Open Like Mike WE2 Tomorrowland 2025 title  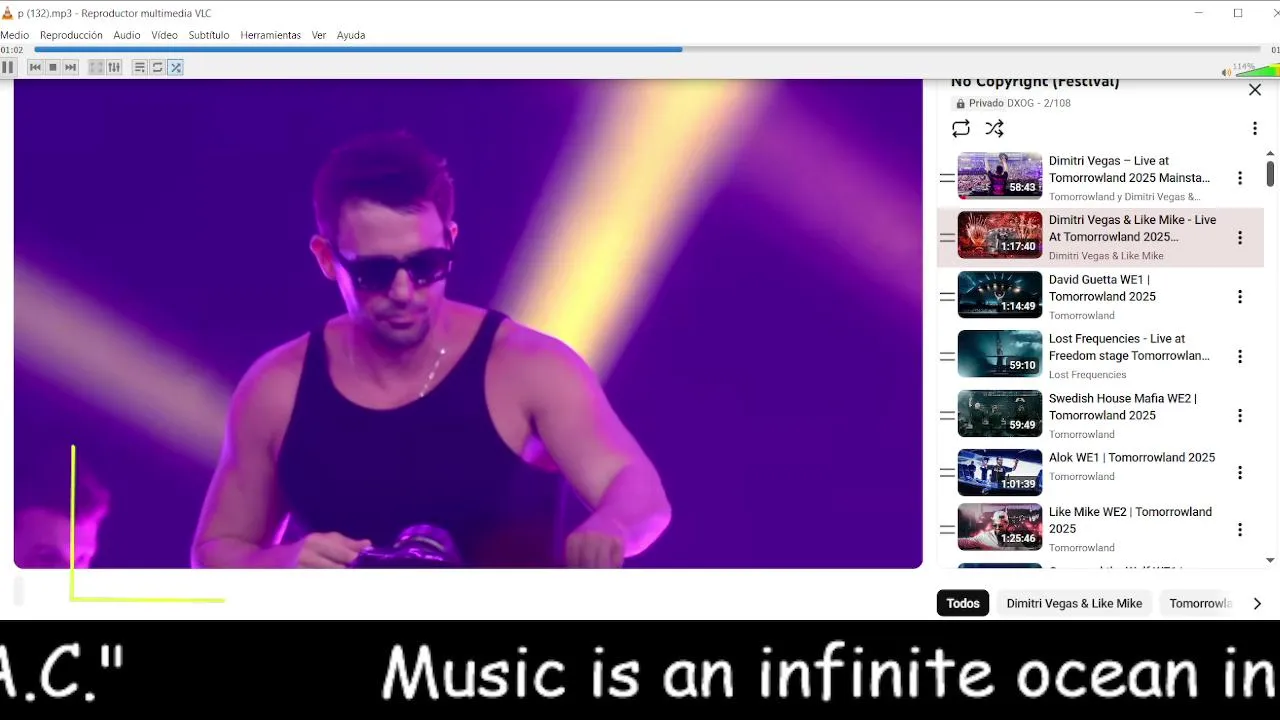(1130, 520)
